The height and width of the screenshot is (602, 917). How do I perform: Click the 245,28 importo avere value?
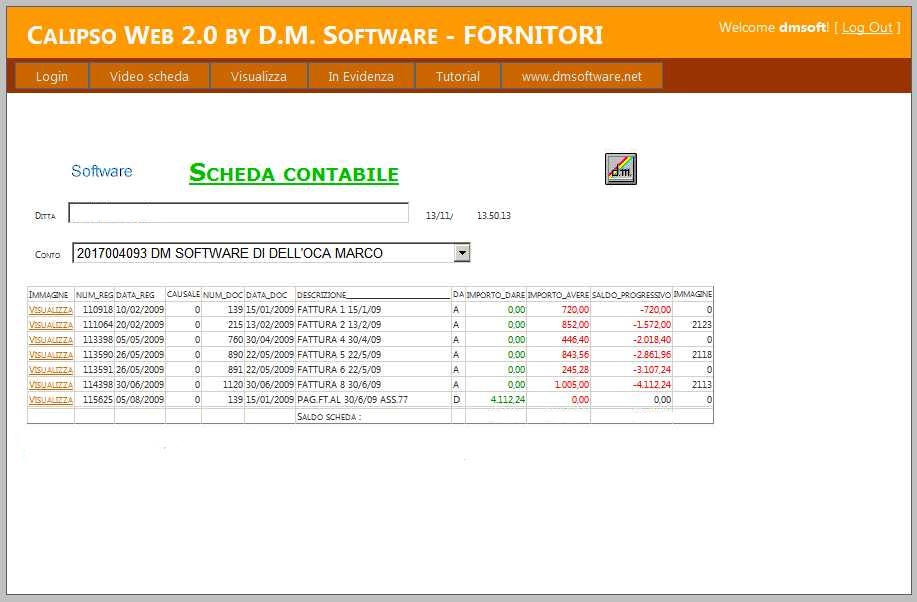tap(575, 370)
